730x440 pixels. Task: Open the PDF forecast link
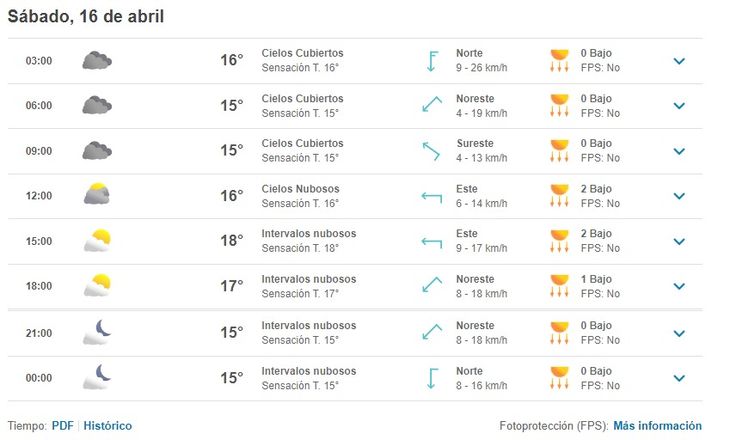pyautogui.click(x=62, y=426)
